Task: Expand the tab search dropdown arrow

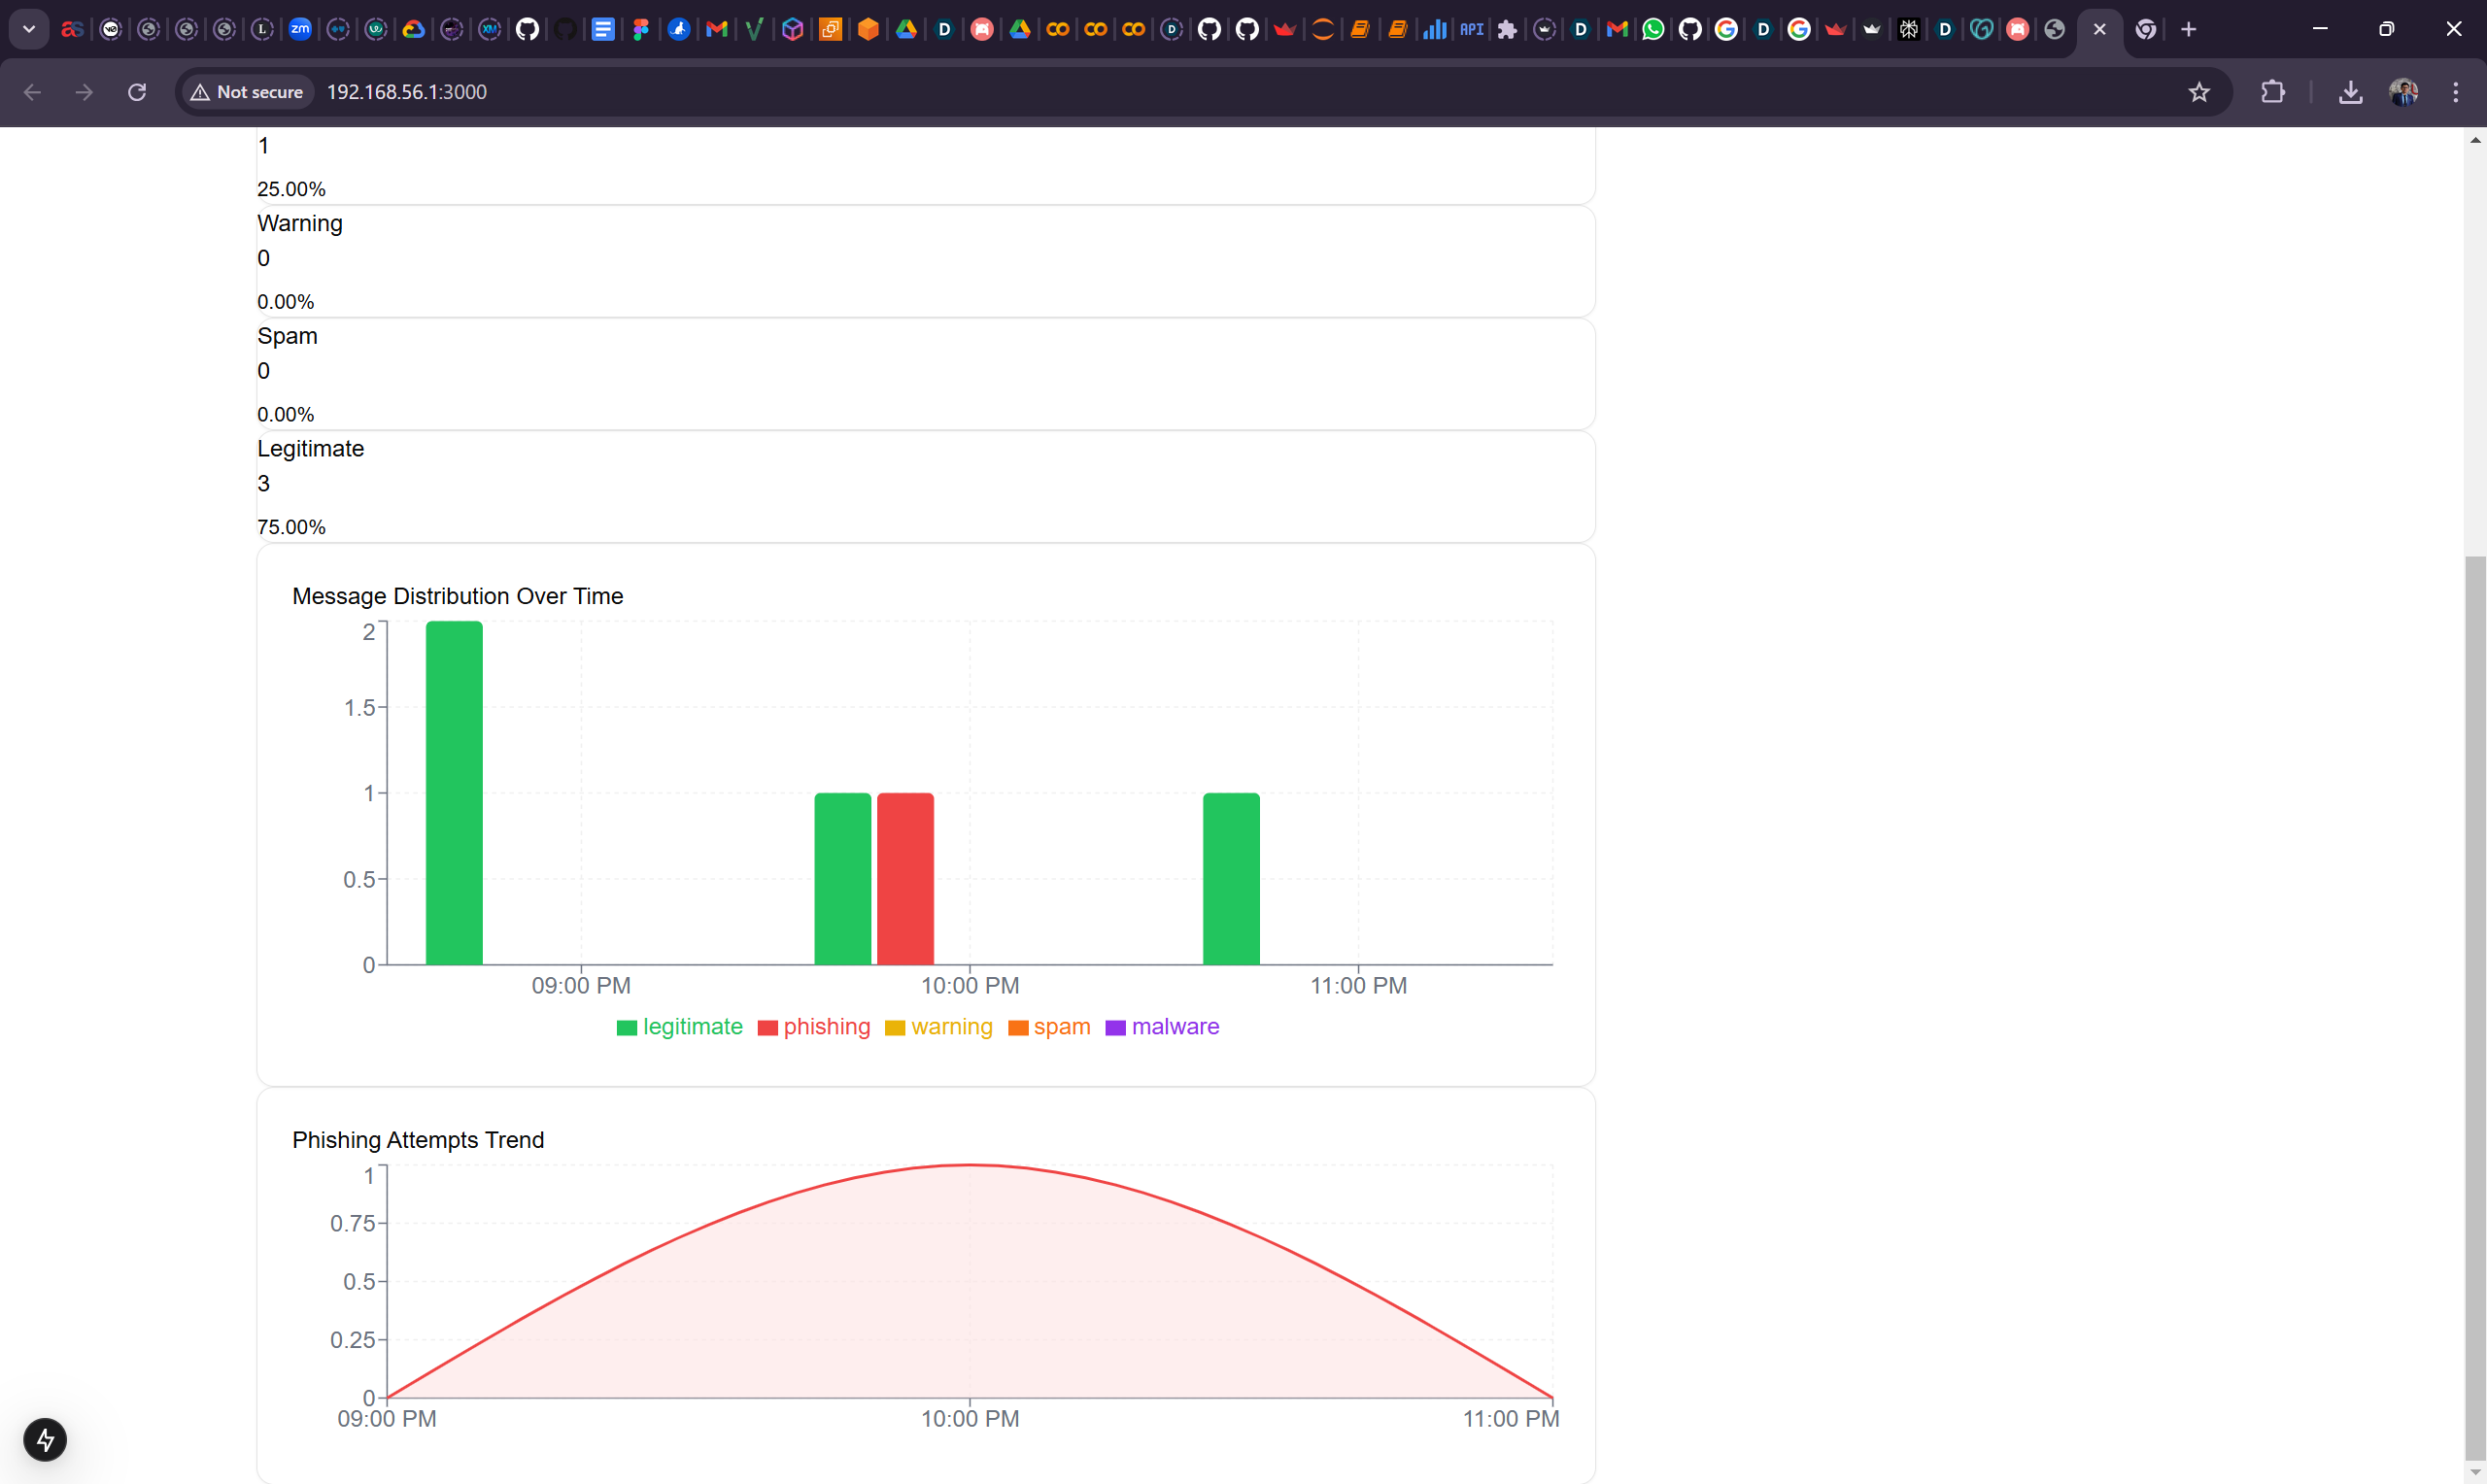Action: pos(29,29)
